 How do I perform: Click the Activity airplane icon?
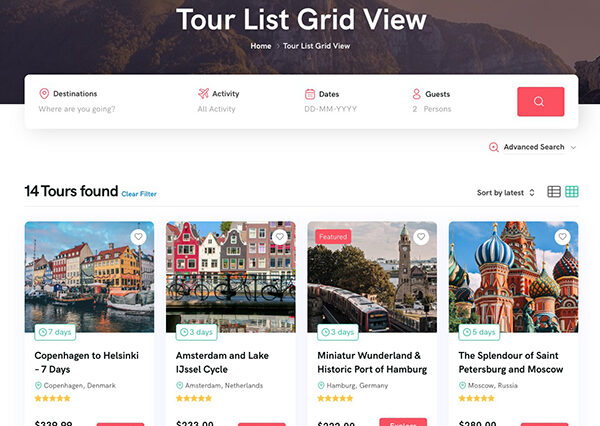[x=203, y=94]
